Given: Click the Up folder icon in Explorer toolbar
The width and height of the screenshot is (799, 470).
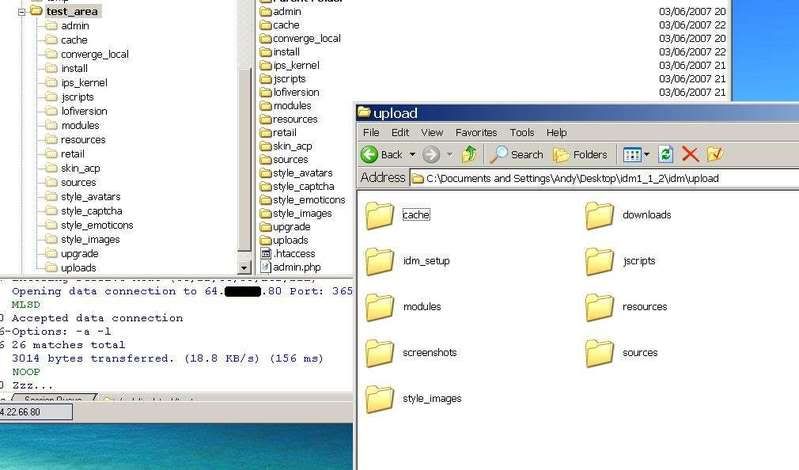Looking at the screenshot, I should tap(469, 154).
